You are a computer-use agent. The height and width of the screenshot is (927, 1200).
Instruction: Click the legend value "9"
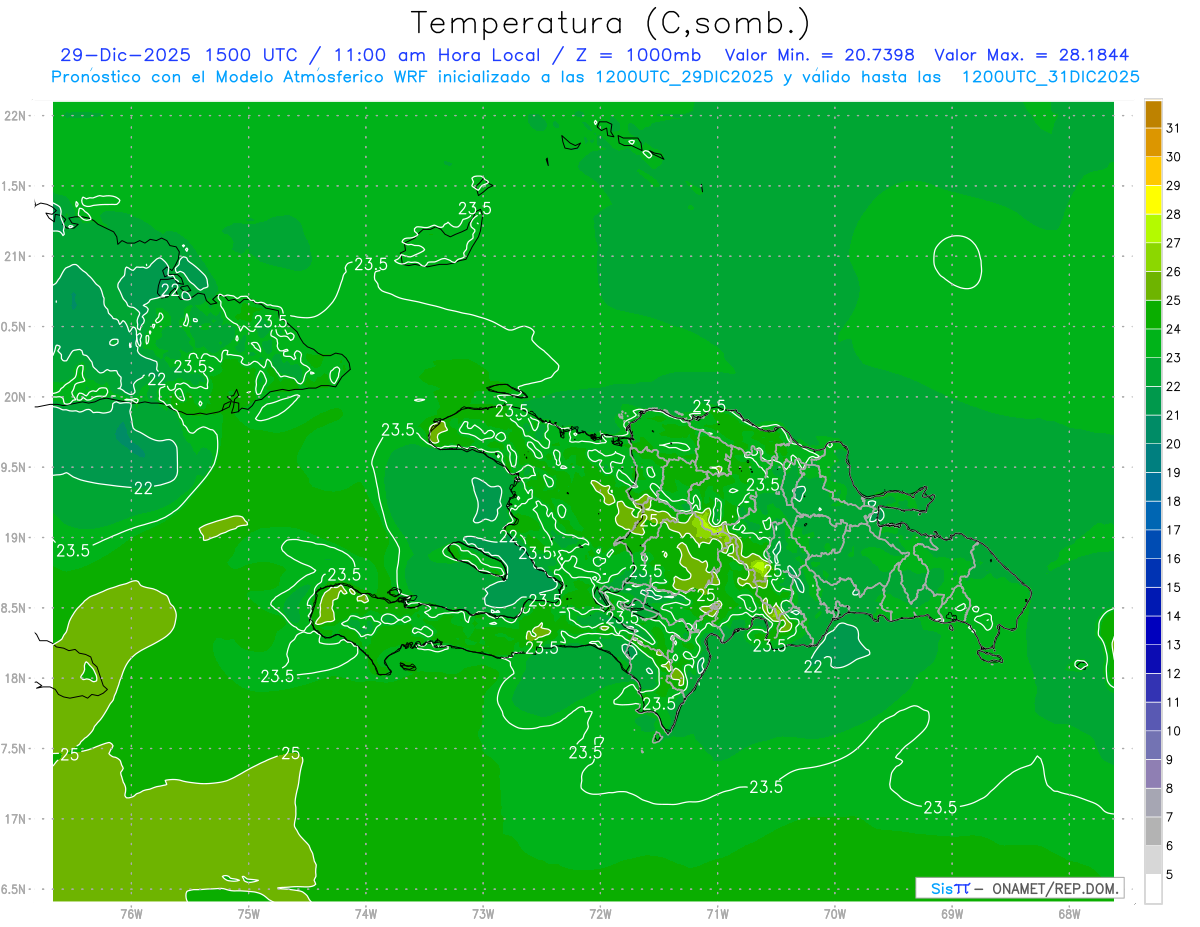click(1169, 759)
